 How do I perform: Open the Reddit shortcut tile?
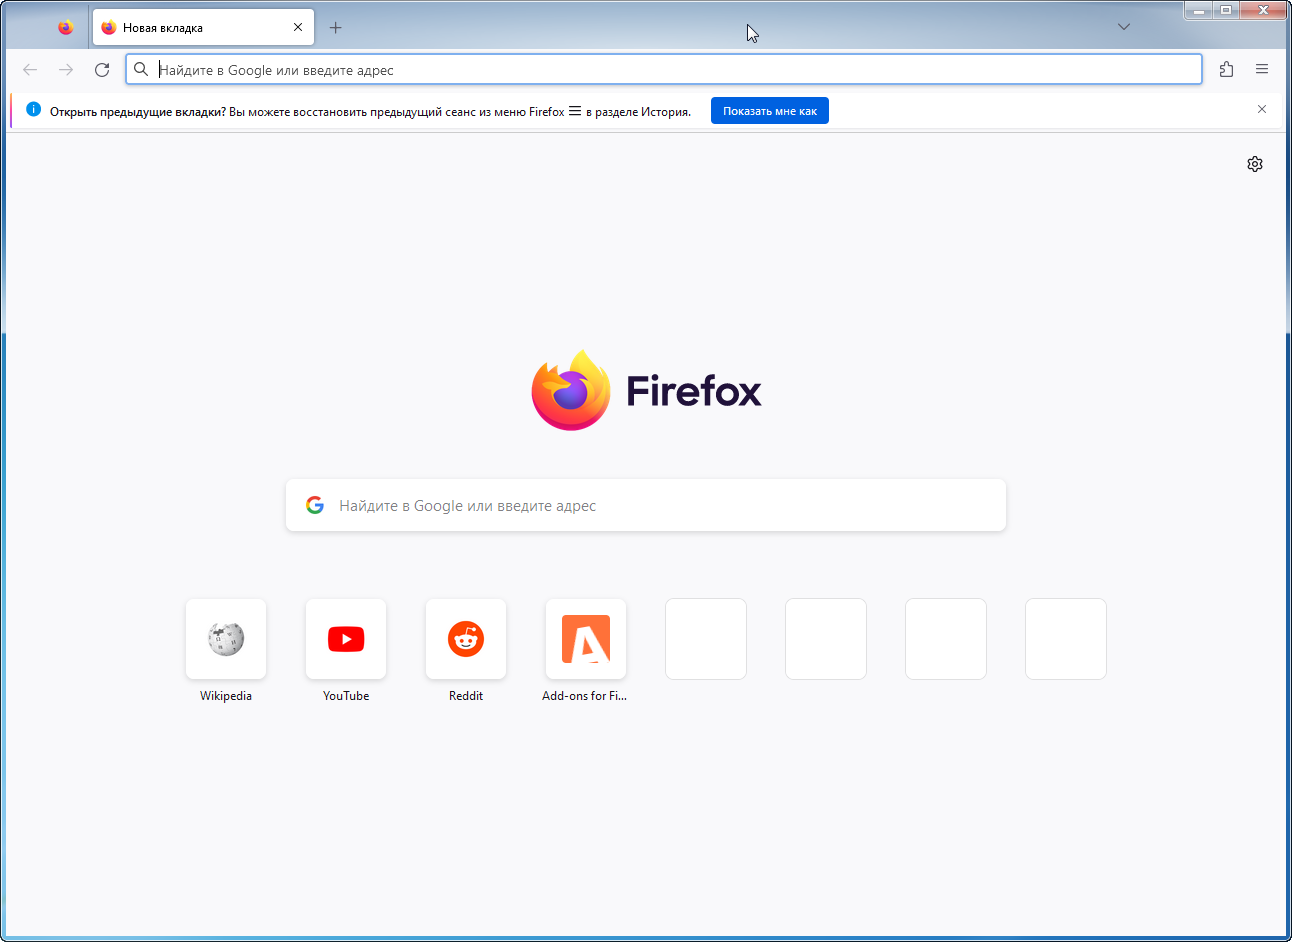tap(466, 639)
